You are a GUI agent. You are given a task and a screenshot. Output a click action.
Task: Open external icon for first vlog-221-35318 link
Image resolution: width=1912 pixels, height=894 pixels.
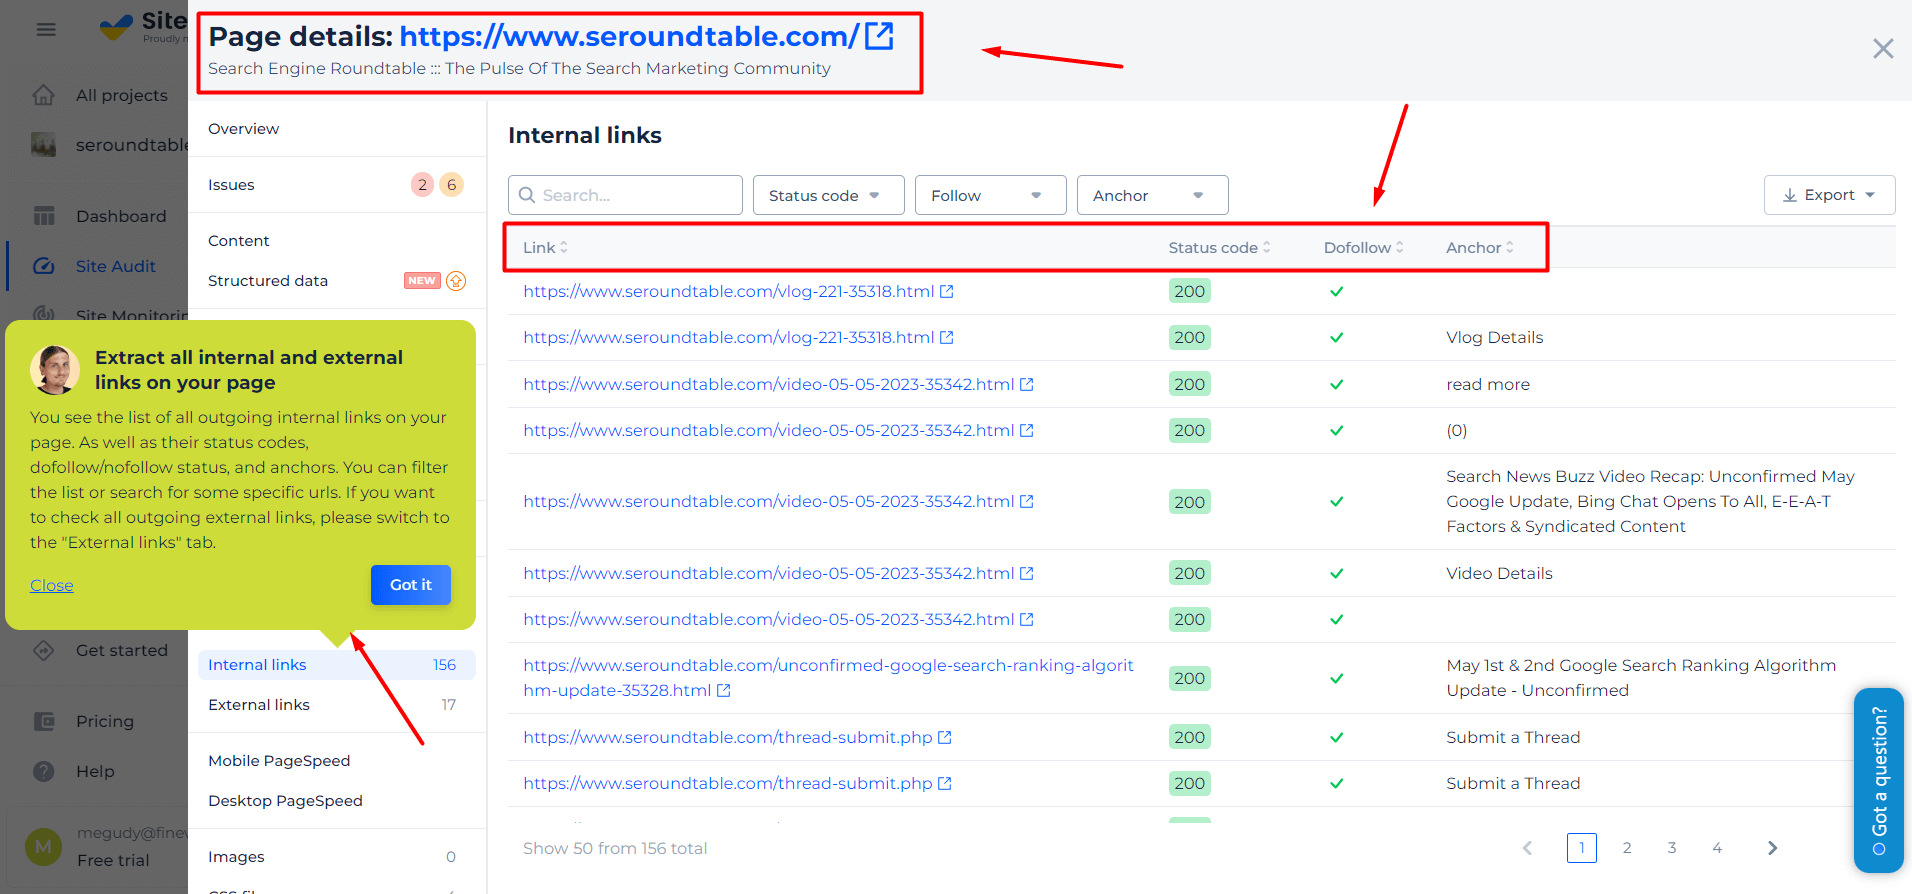pyautogui.click(x=947, y=291)
